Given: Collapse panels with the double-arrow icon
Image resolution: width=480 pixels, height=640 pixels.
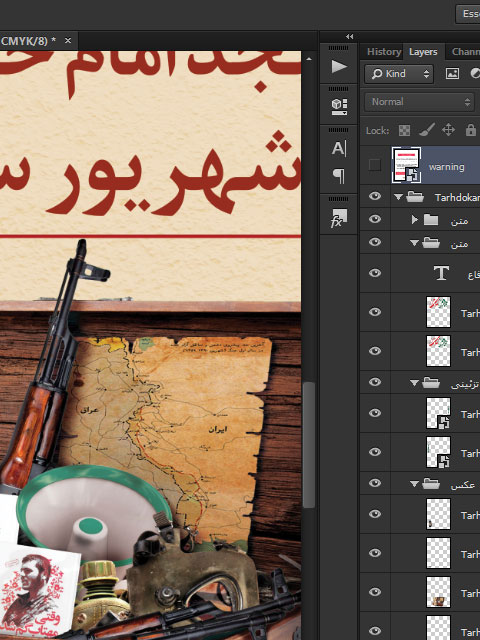Looking at the screenshot, I should pos(349,36).
